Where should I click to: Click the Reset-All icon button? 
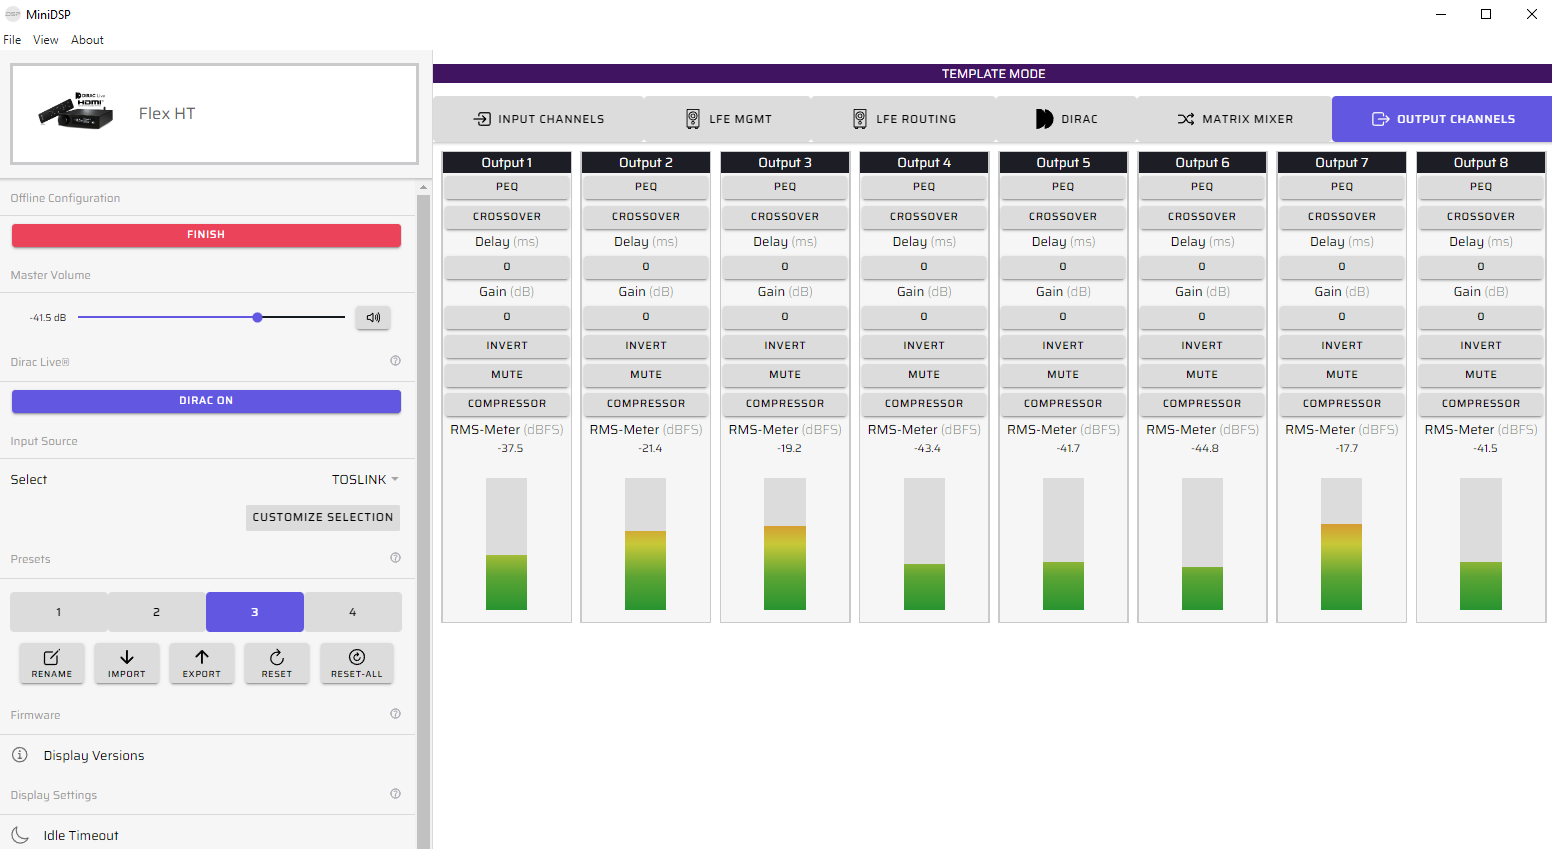pyautogui.click(x=357, y=662)
